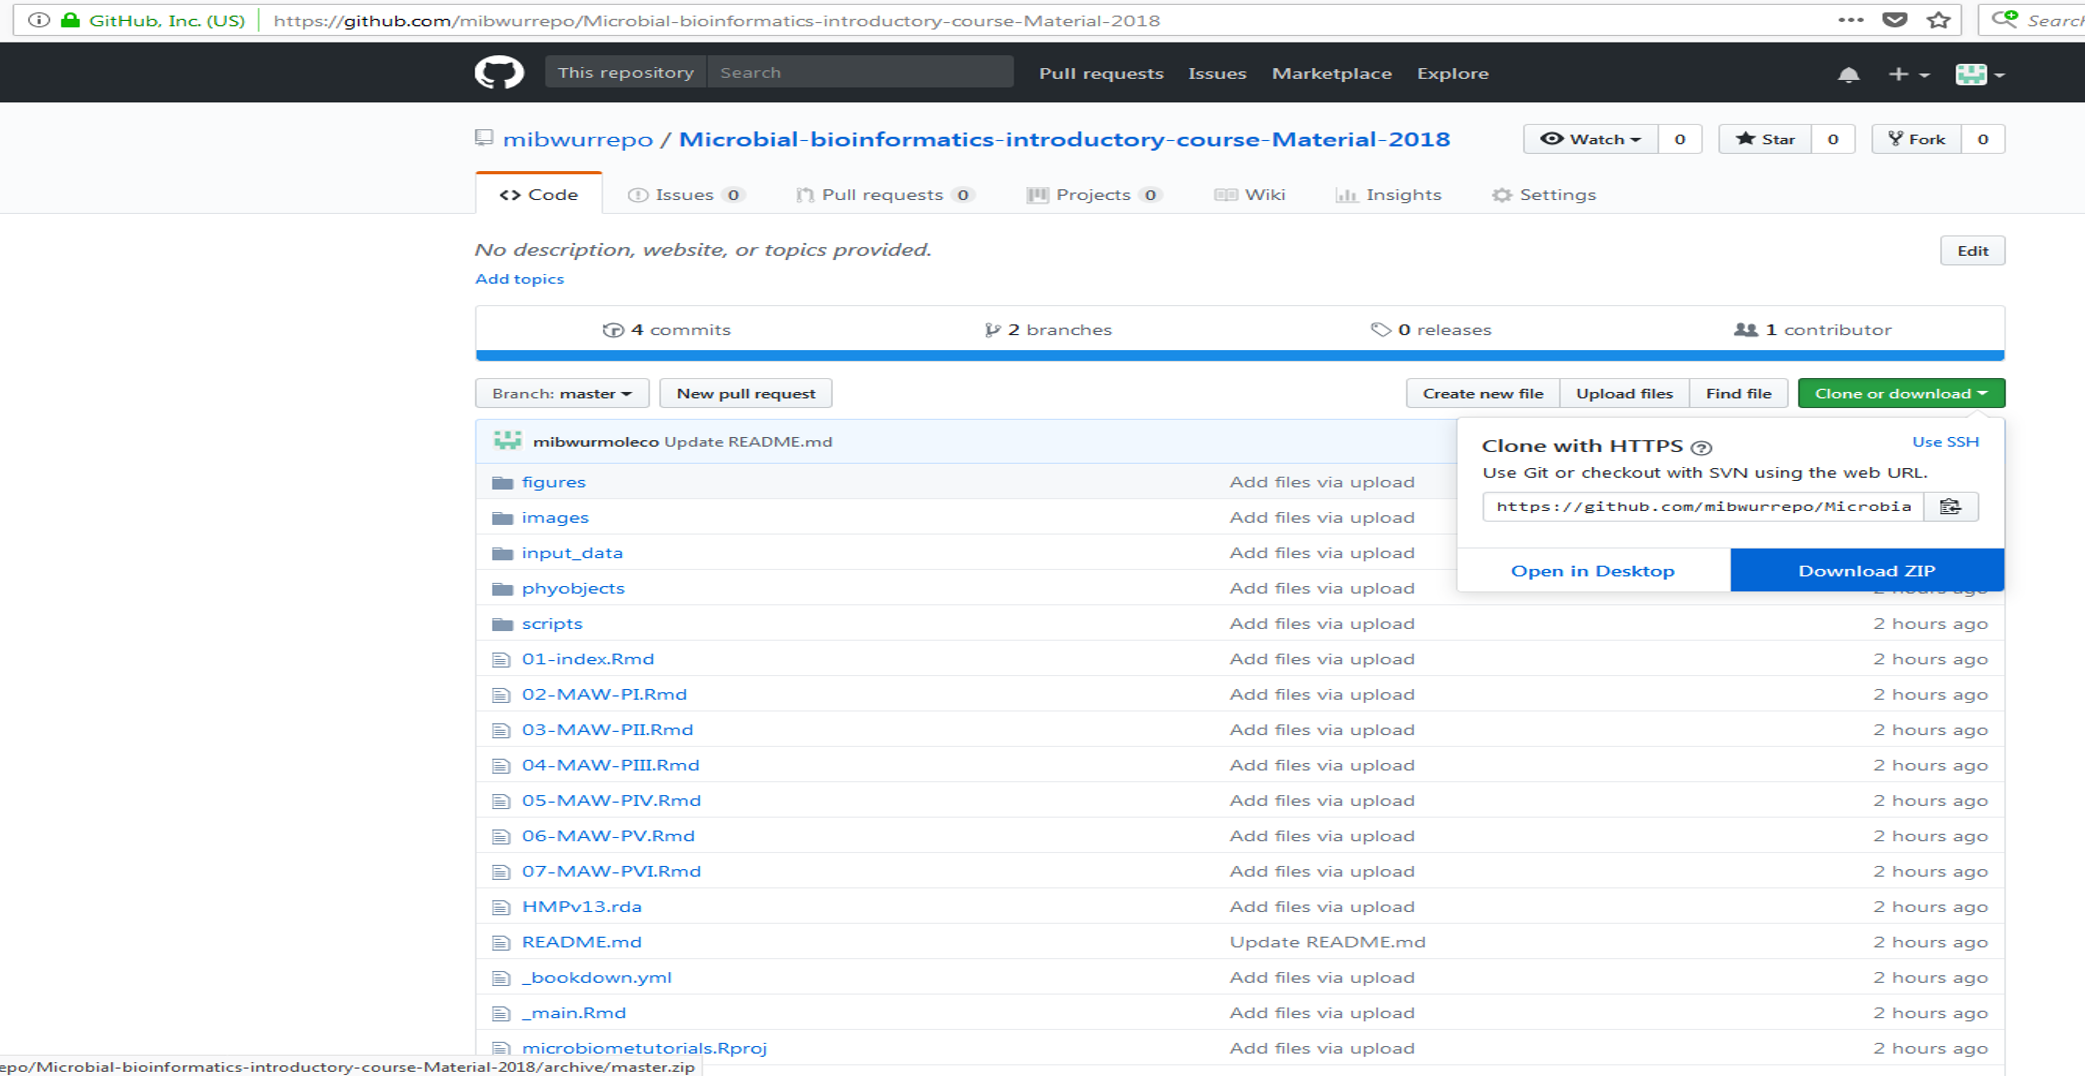The width and height of the screenshot is (2085, 1076).
Task: Switch to Use SSH clone link
Action: tap(1945, 442)
